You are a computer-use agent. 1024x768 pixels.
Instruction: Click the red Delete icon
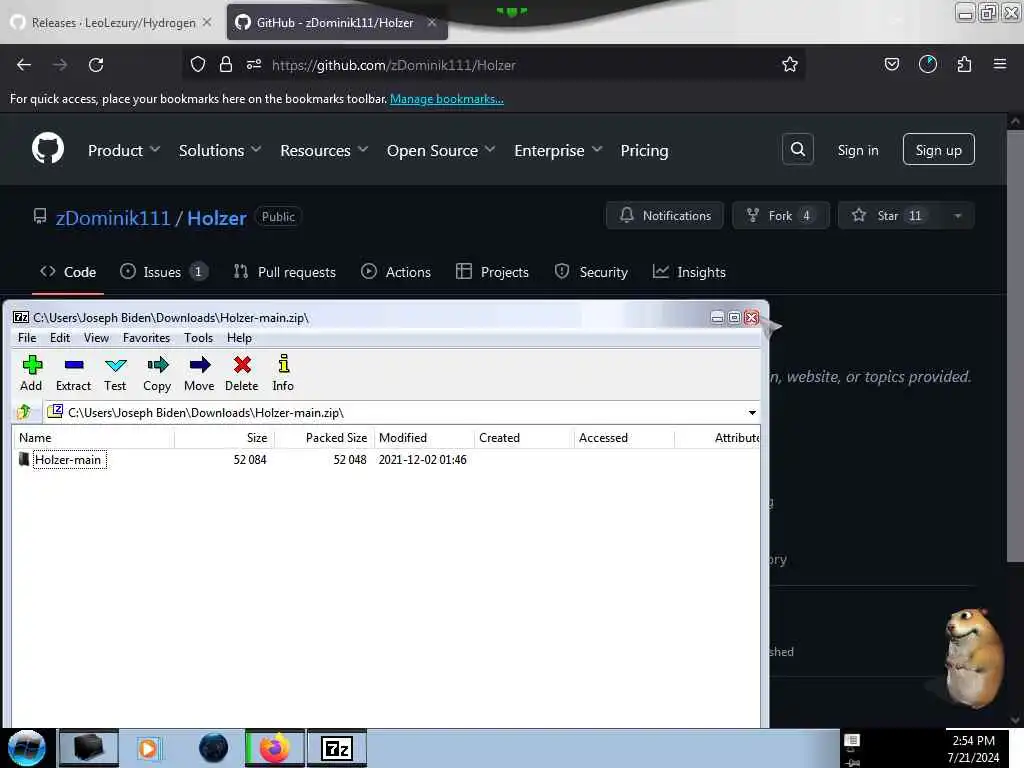point(242,373)
